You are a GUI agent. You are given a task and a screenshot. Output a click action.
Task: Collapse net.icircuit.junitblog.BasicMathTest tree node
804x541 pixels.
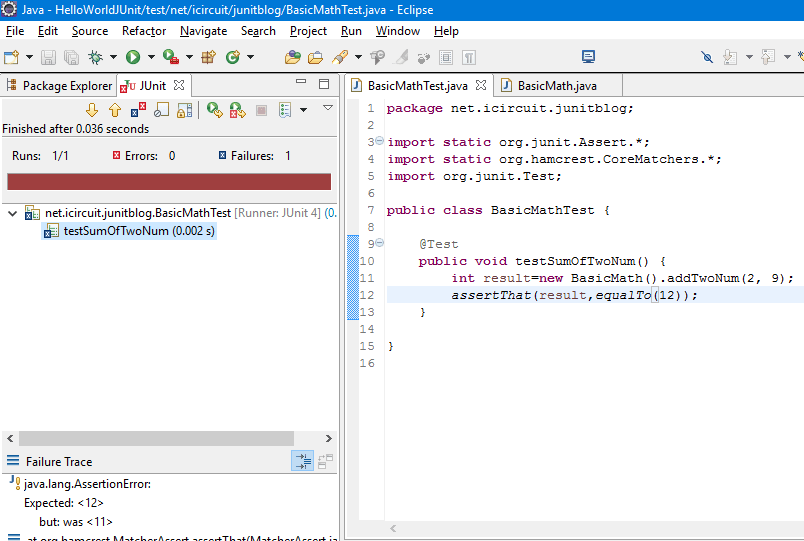pos(12,213)
